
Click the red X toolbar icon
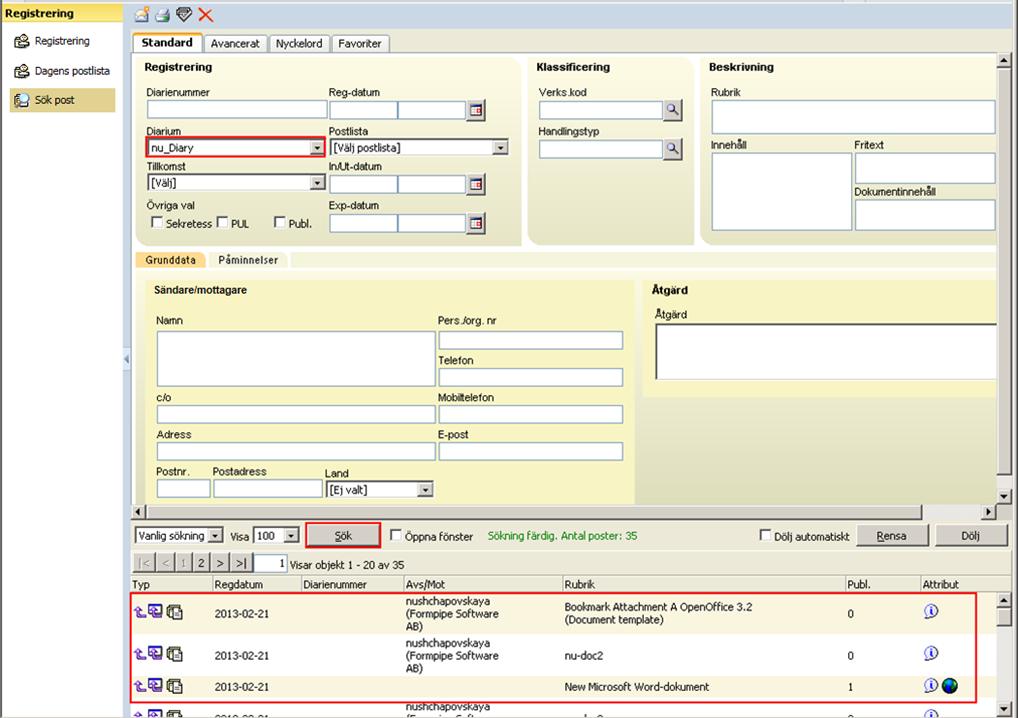tap(205, 14)
